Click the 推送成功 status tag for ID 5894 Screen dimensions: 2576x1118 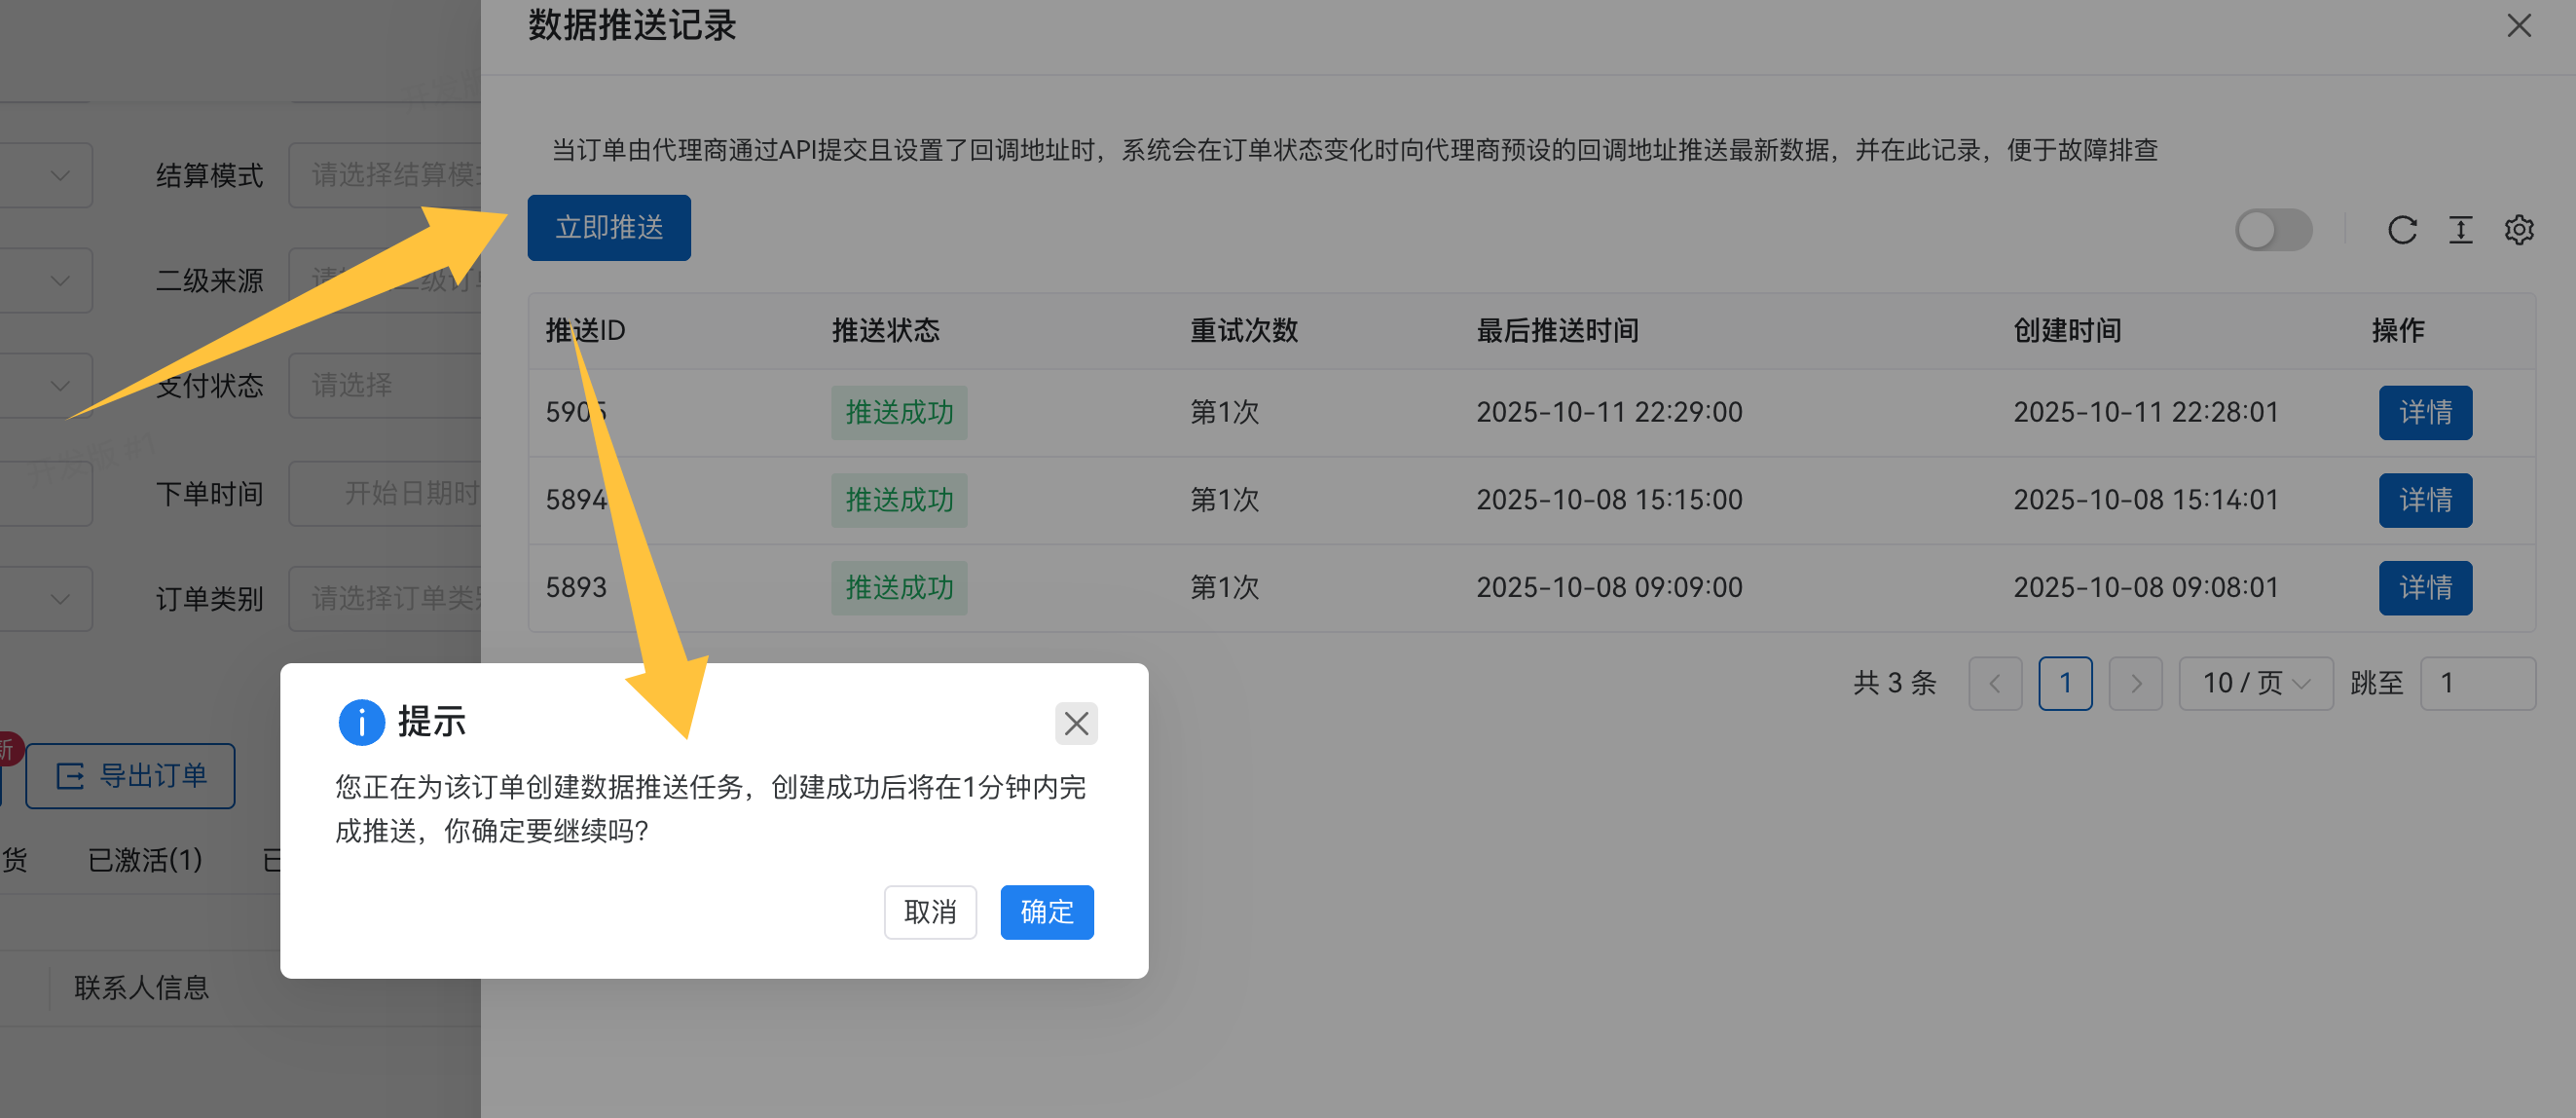898,500
